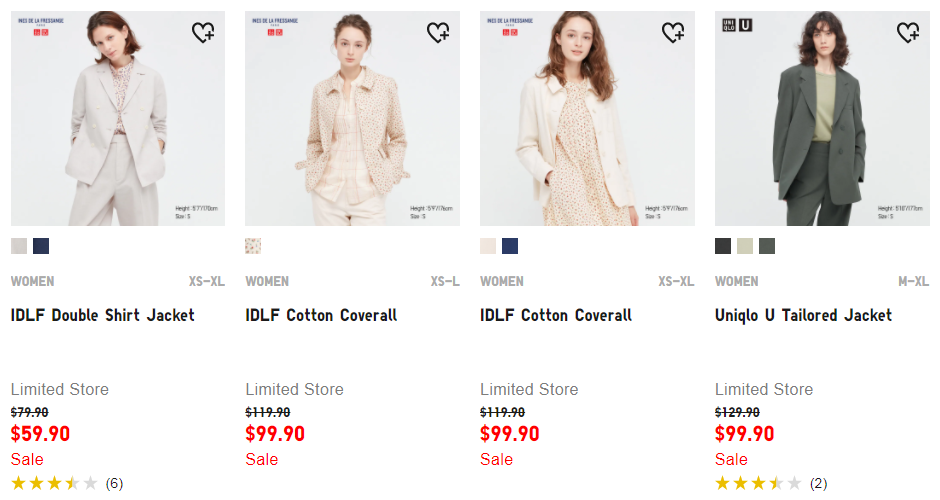
Task: Open IDLF Double Shirt Jacket product image
Action: tap(118, 118)
